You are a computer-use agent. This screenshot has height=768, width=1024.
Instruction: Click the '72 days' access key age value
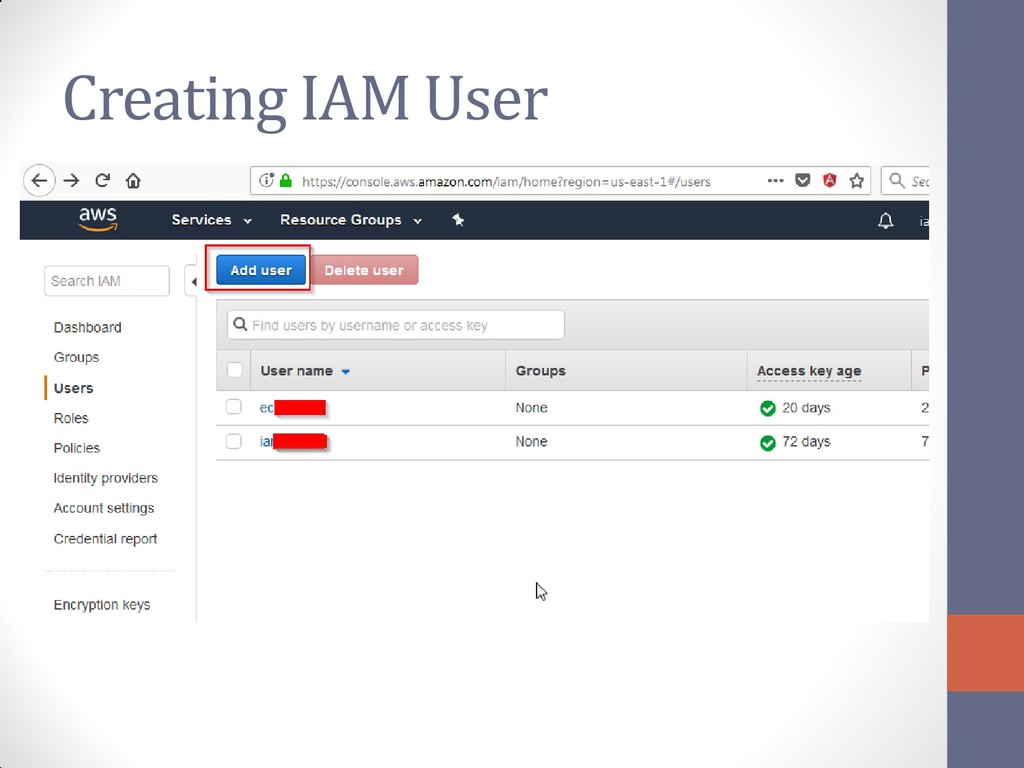pyautogui.click(x=807, y=441)
